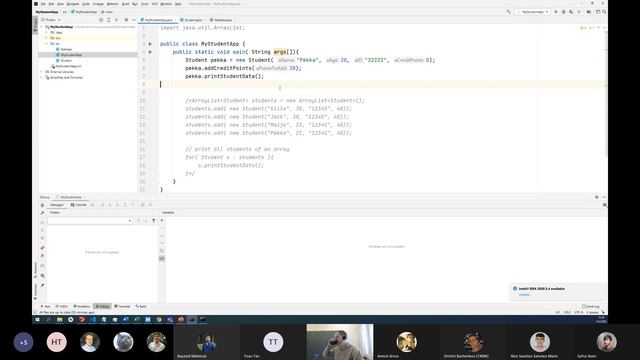Open the Run menu
640x360 pixels.
point(135,4)
